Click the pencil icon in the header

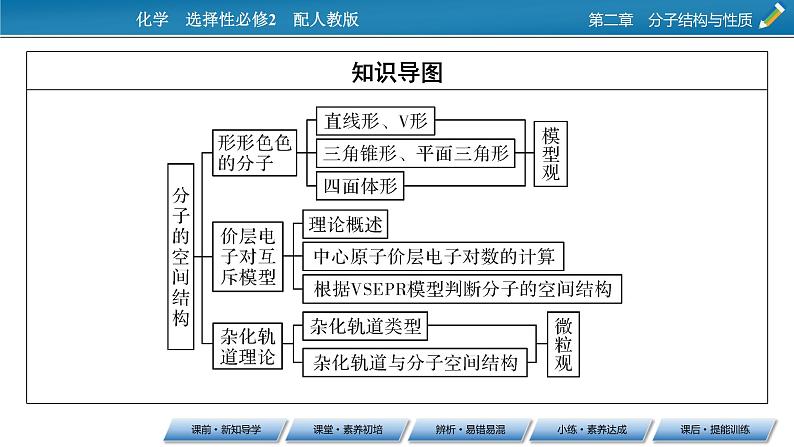click(x=772, y=17)
